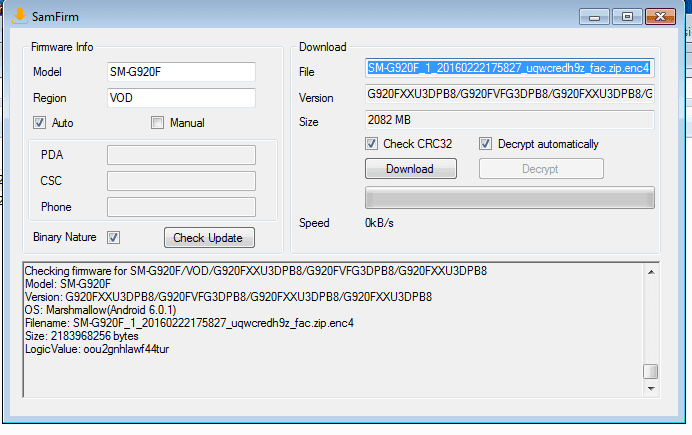Click the Check Update button
Viewport: 692px width, 435px height.
209,238
